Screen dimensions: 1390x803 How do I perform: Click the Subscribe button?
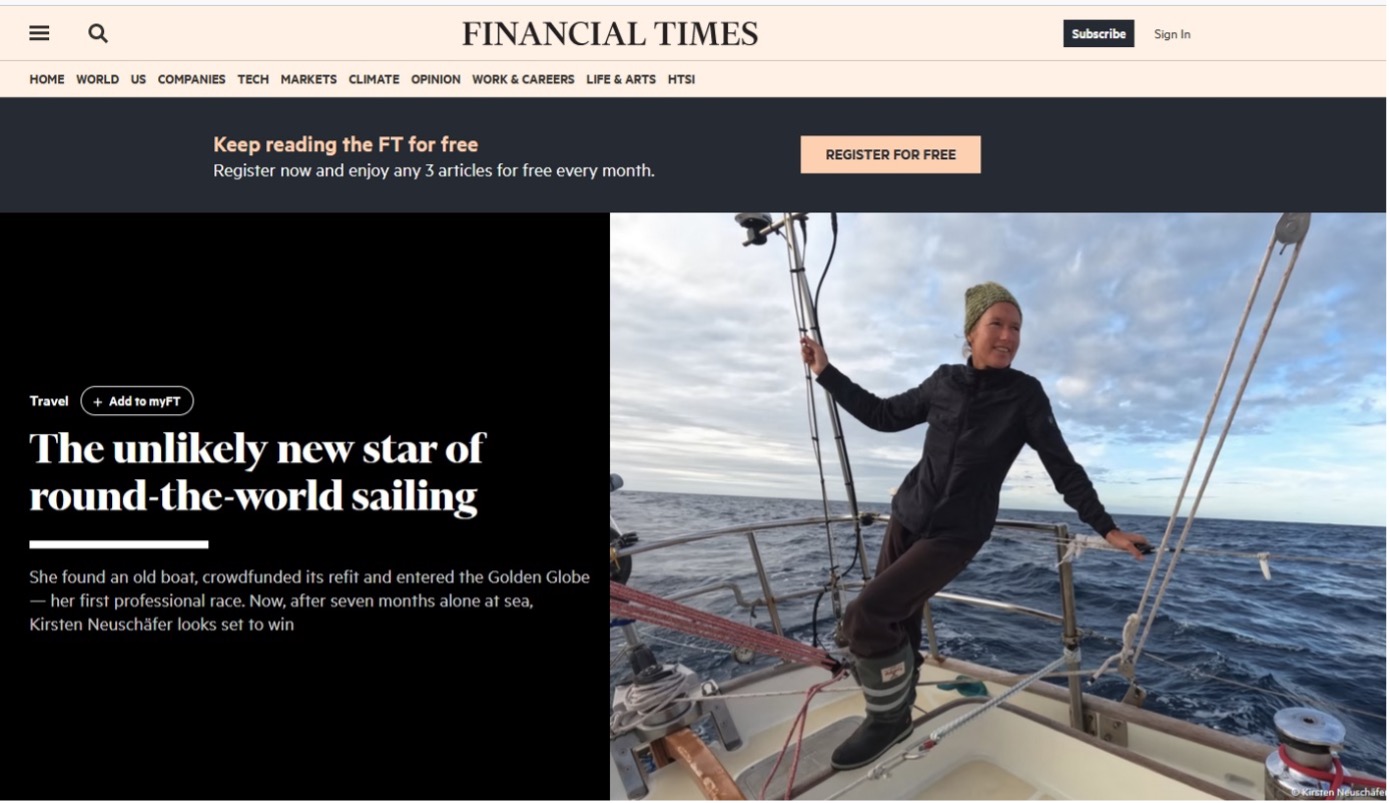click(1098, 34)
